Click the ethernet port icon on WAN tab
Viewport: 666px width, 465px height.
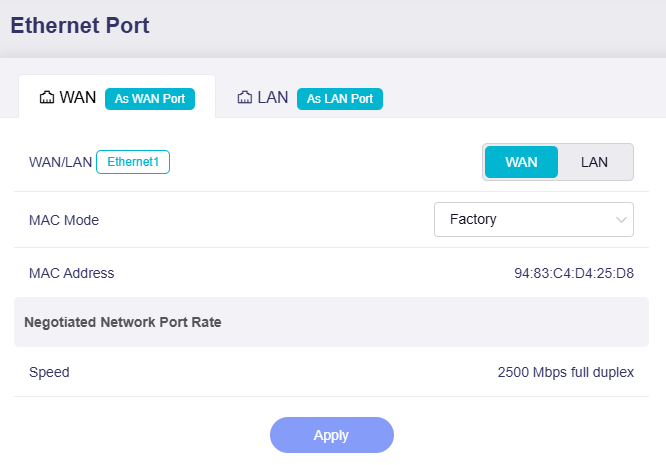(46, 98)
